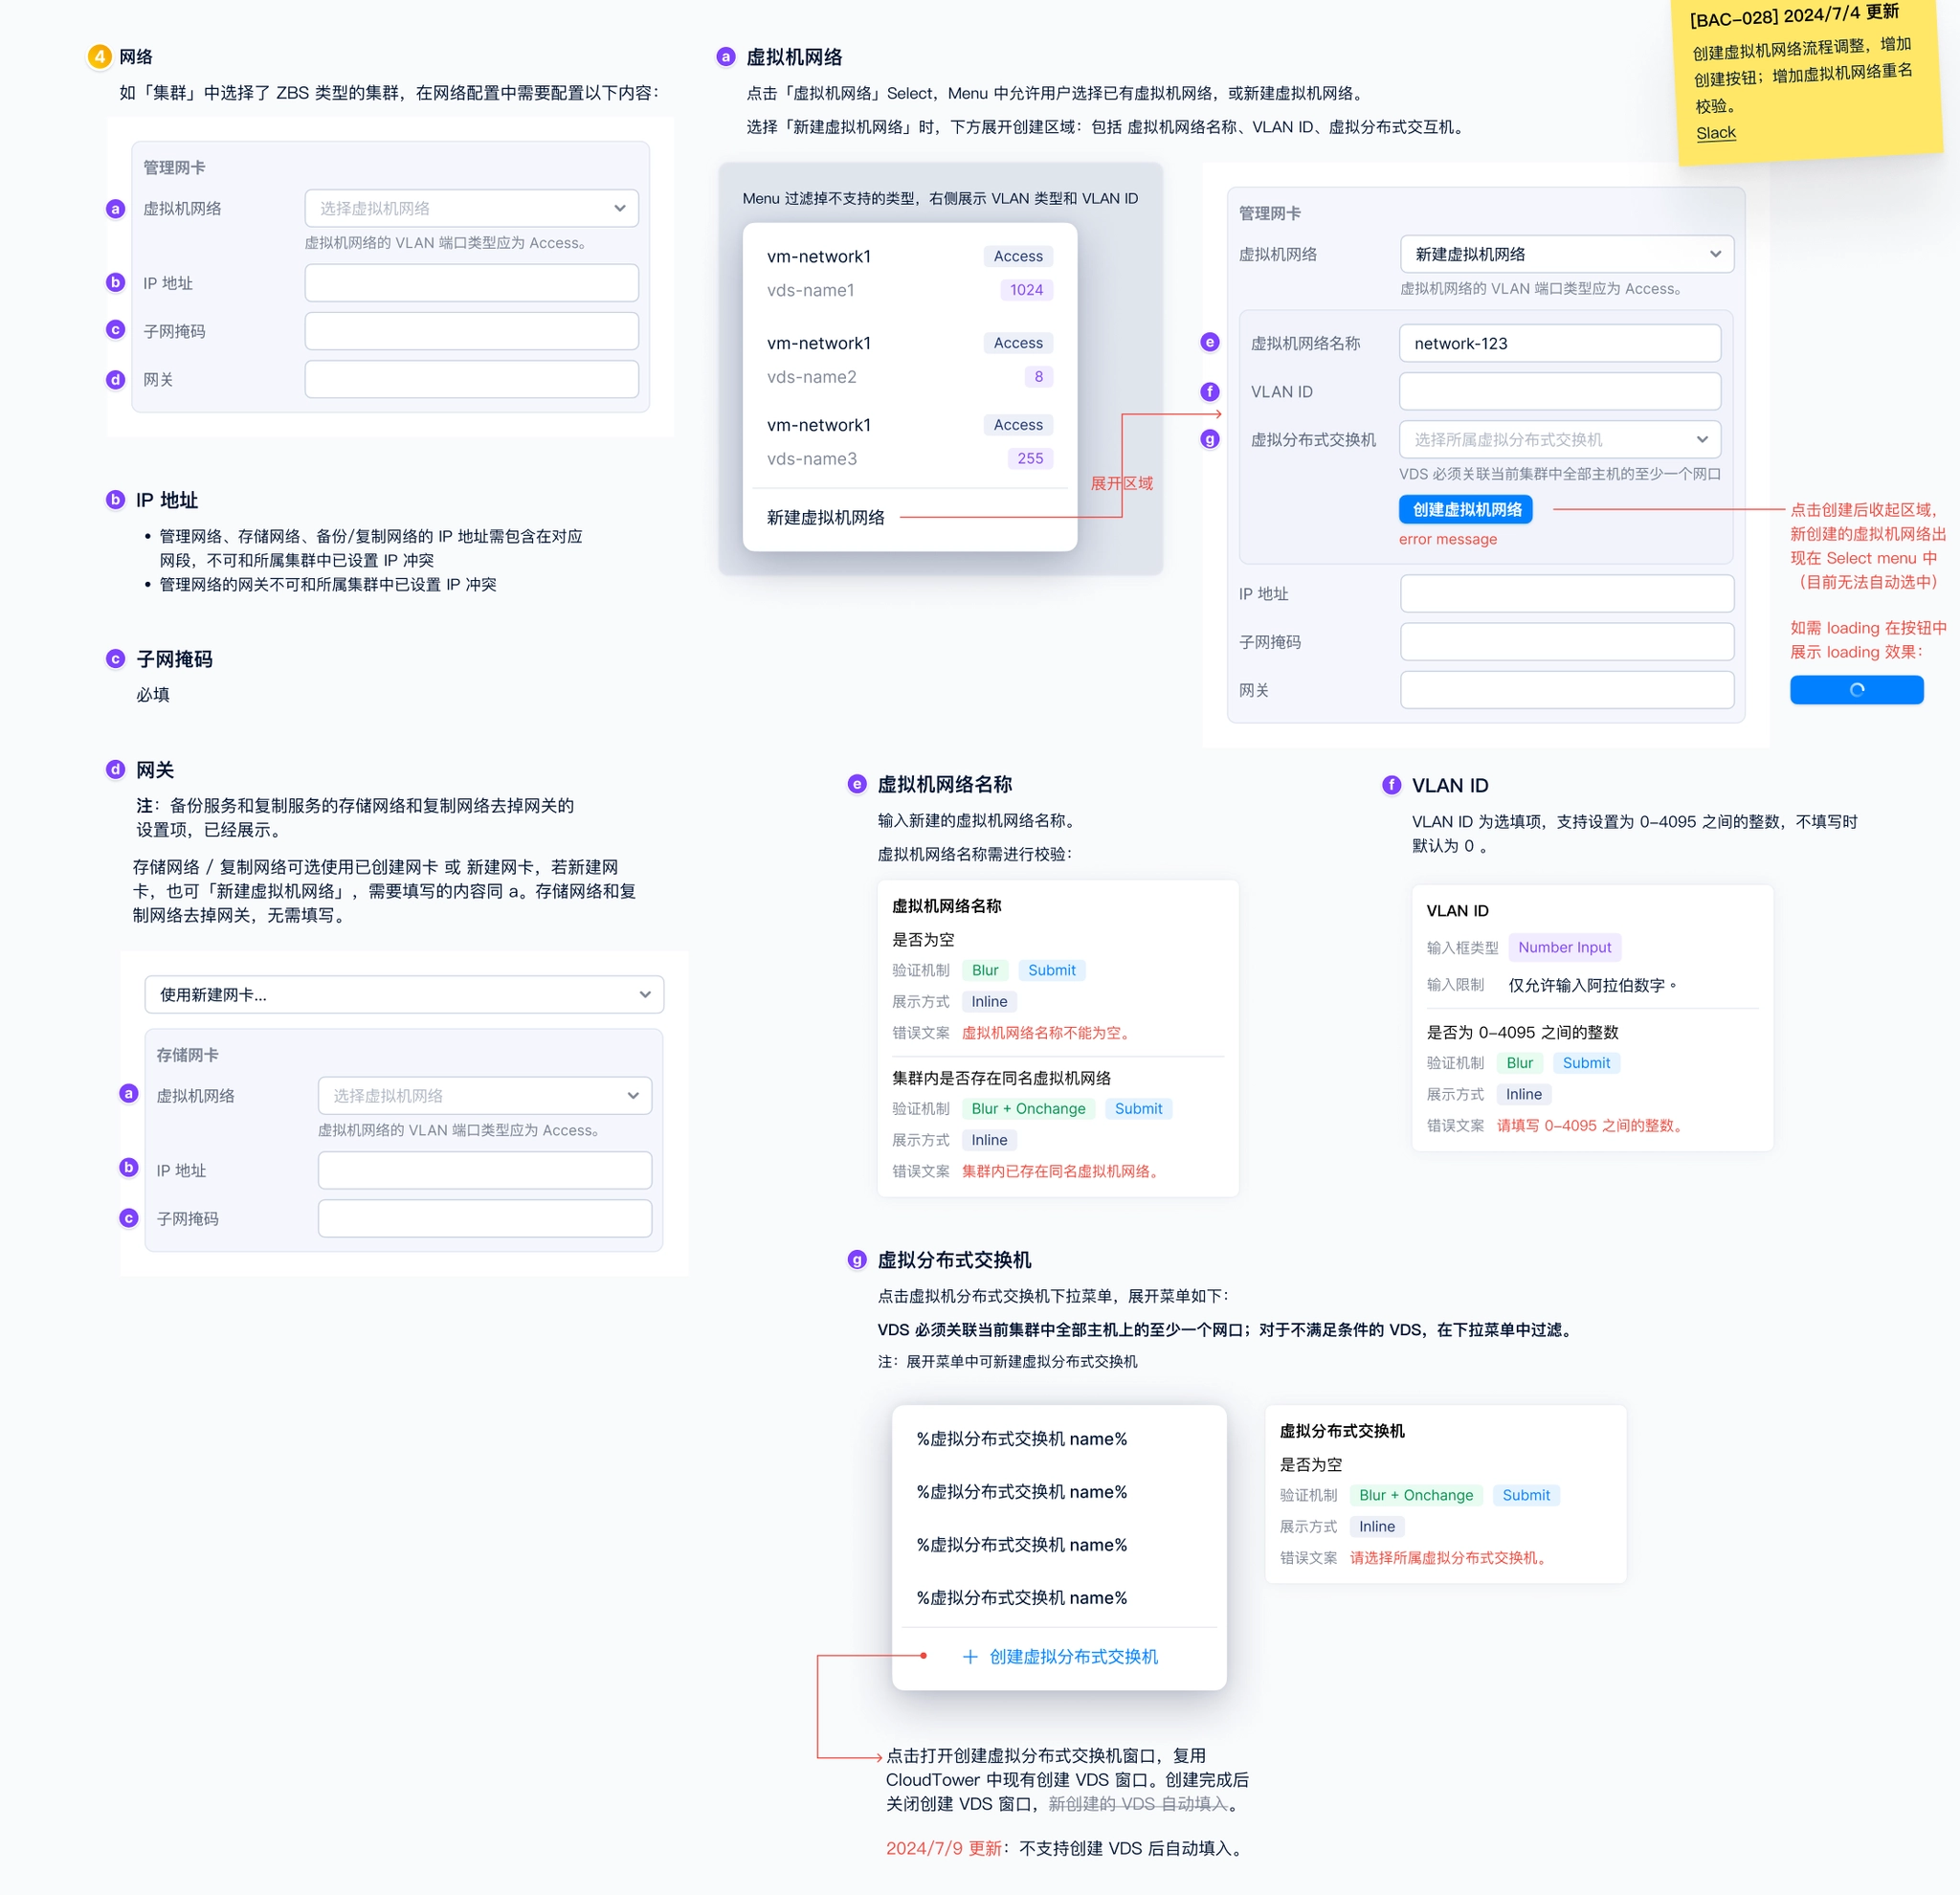1960x1895 pixels.
Task: Click the network-123 name input field
Action: point(1559,344)
